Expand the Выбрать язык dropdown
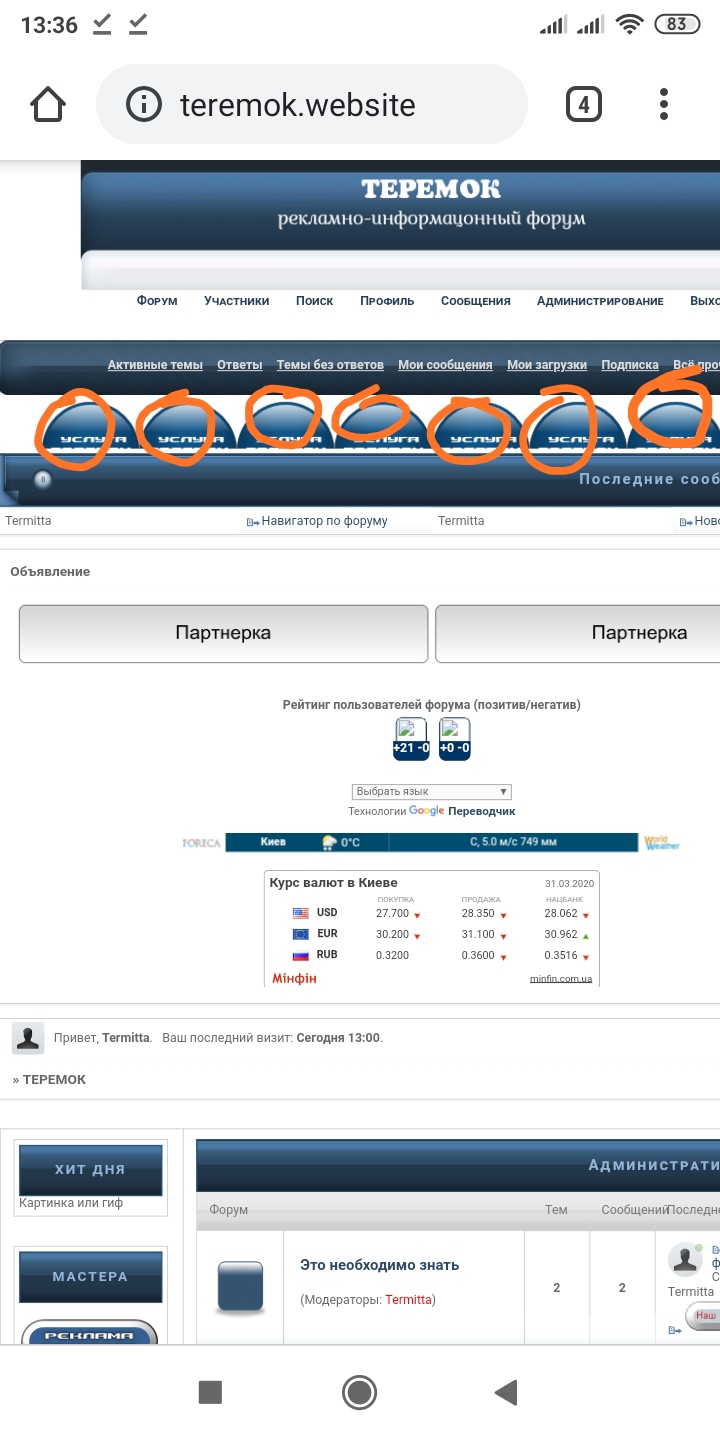This screenshot has width=720, height=1440. (x=432, y=791)
